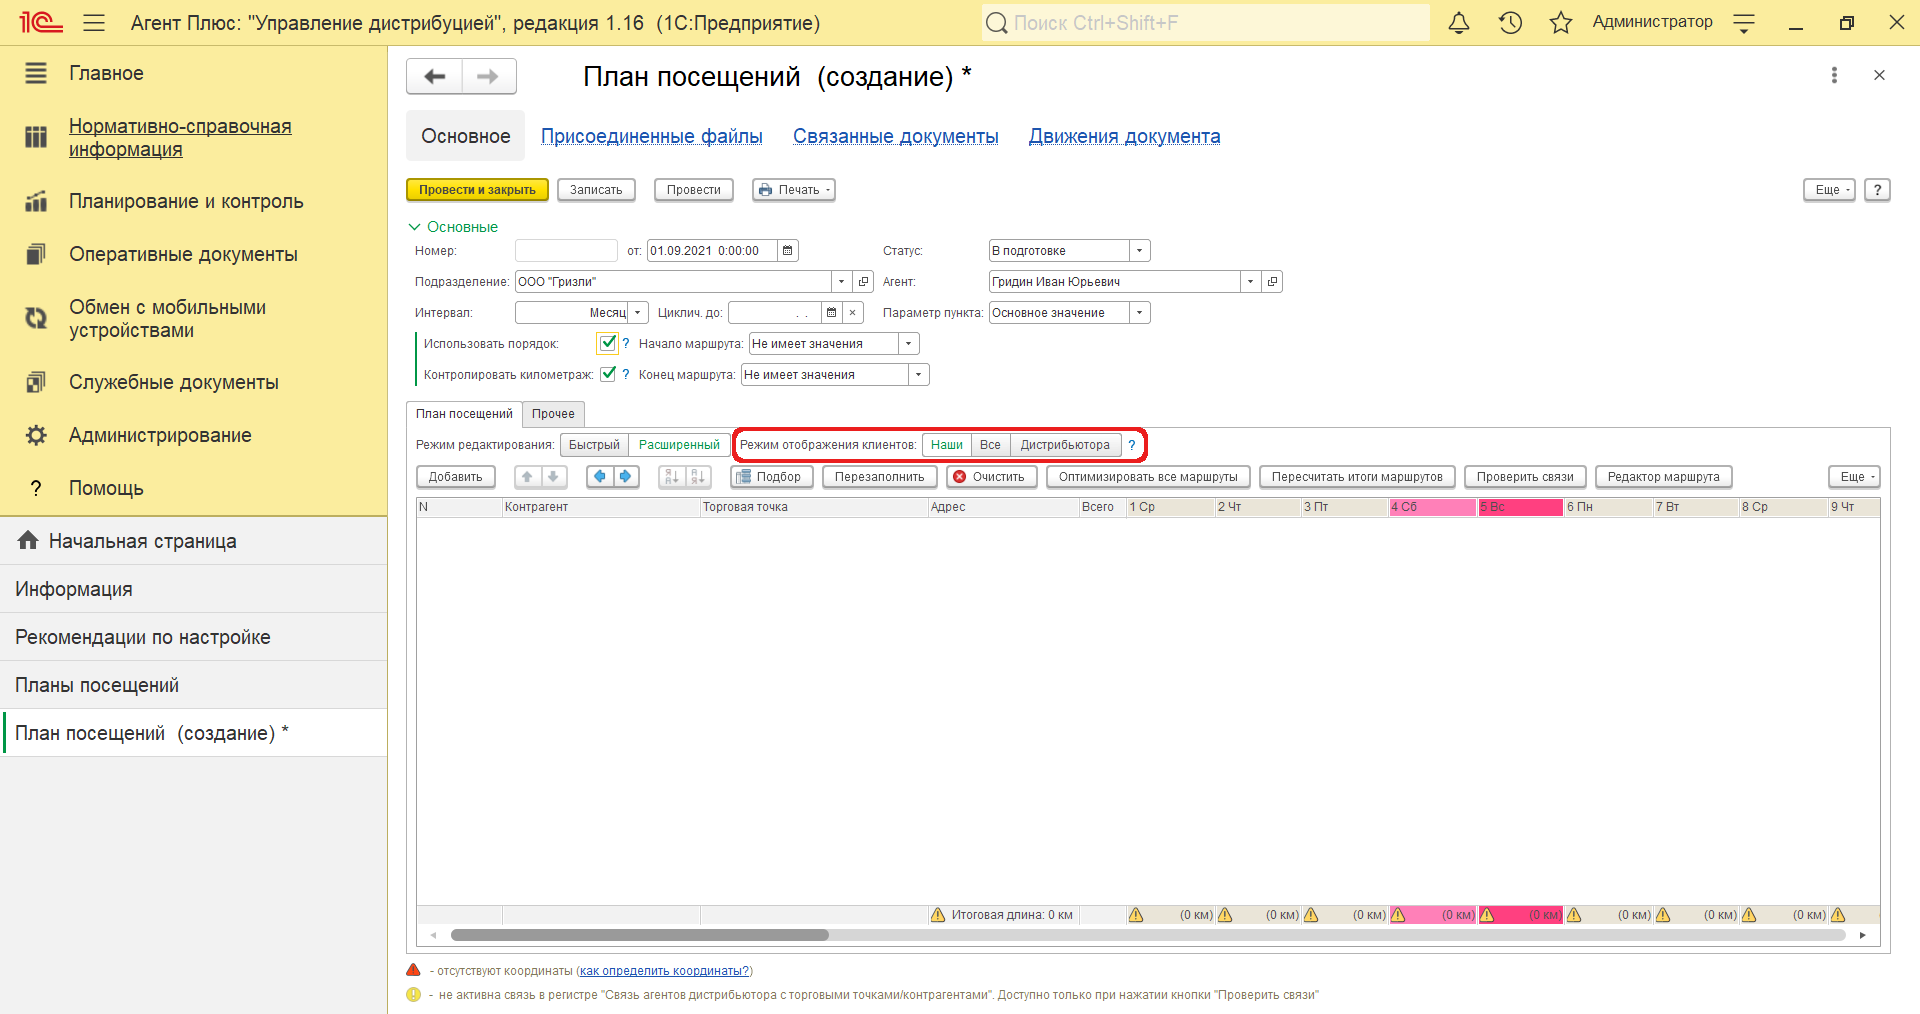
Task: Select Быстрый editing mode
Action: pyautogui.click(x=594, y=445)
